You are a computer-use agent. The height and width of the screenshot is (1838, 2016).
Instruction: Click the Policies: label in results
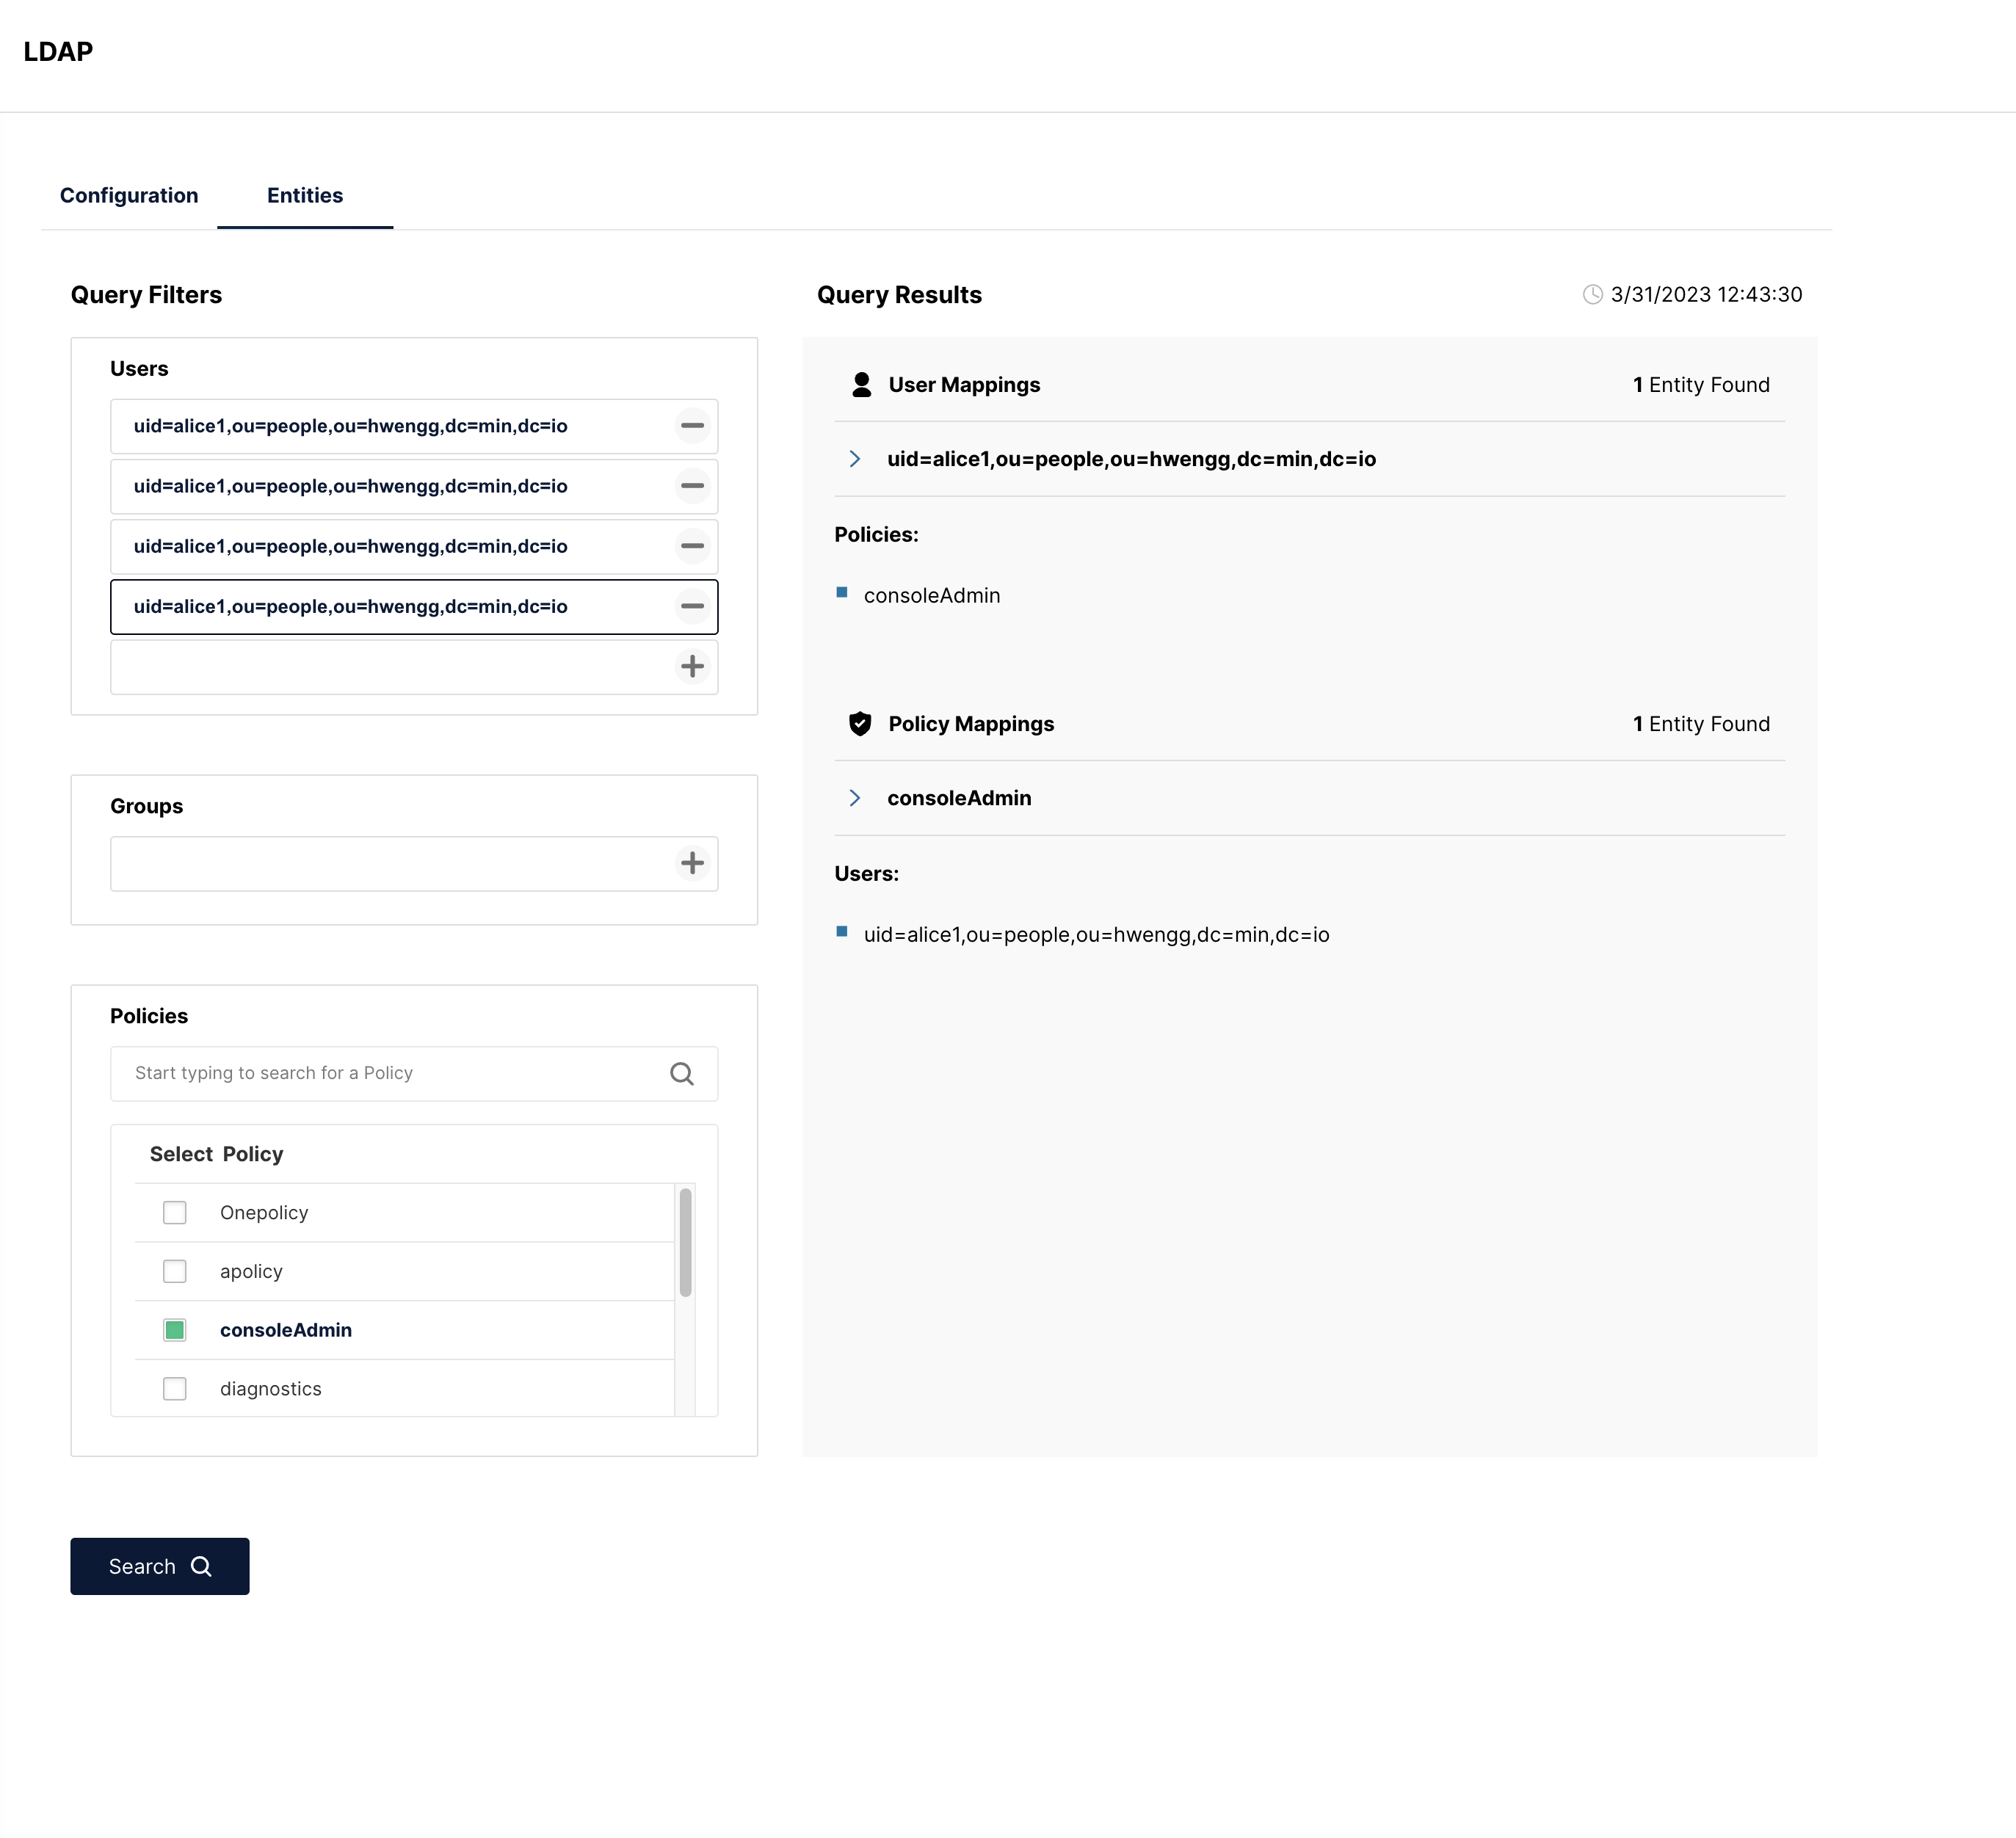coord(876,534)
